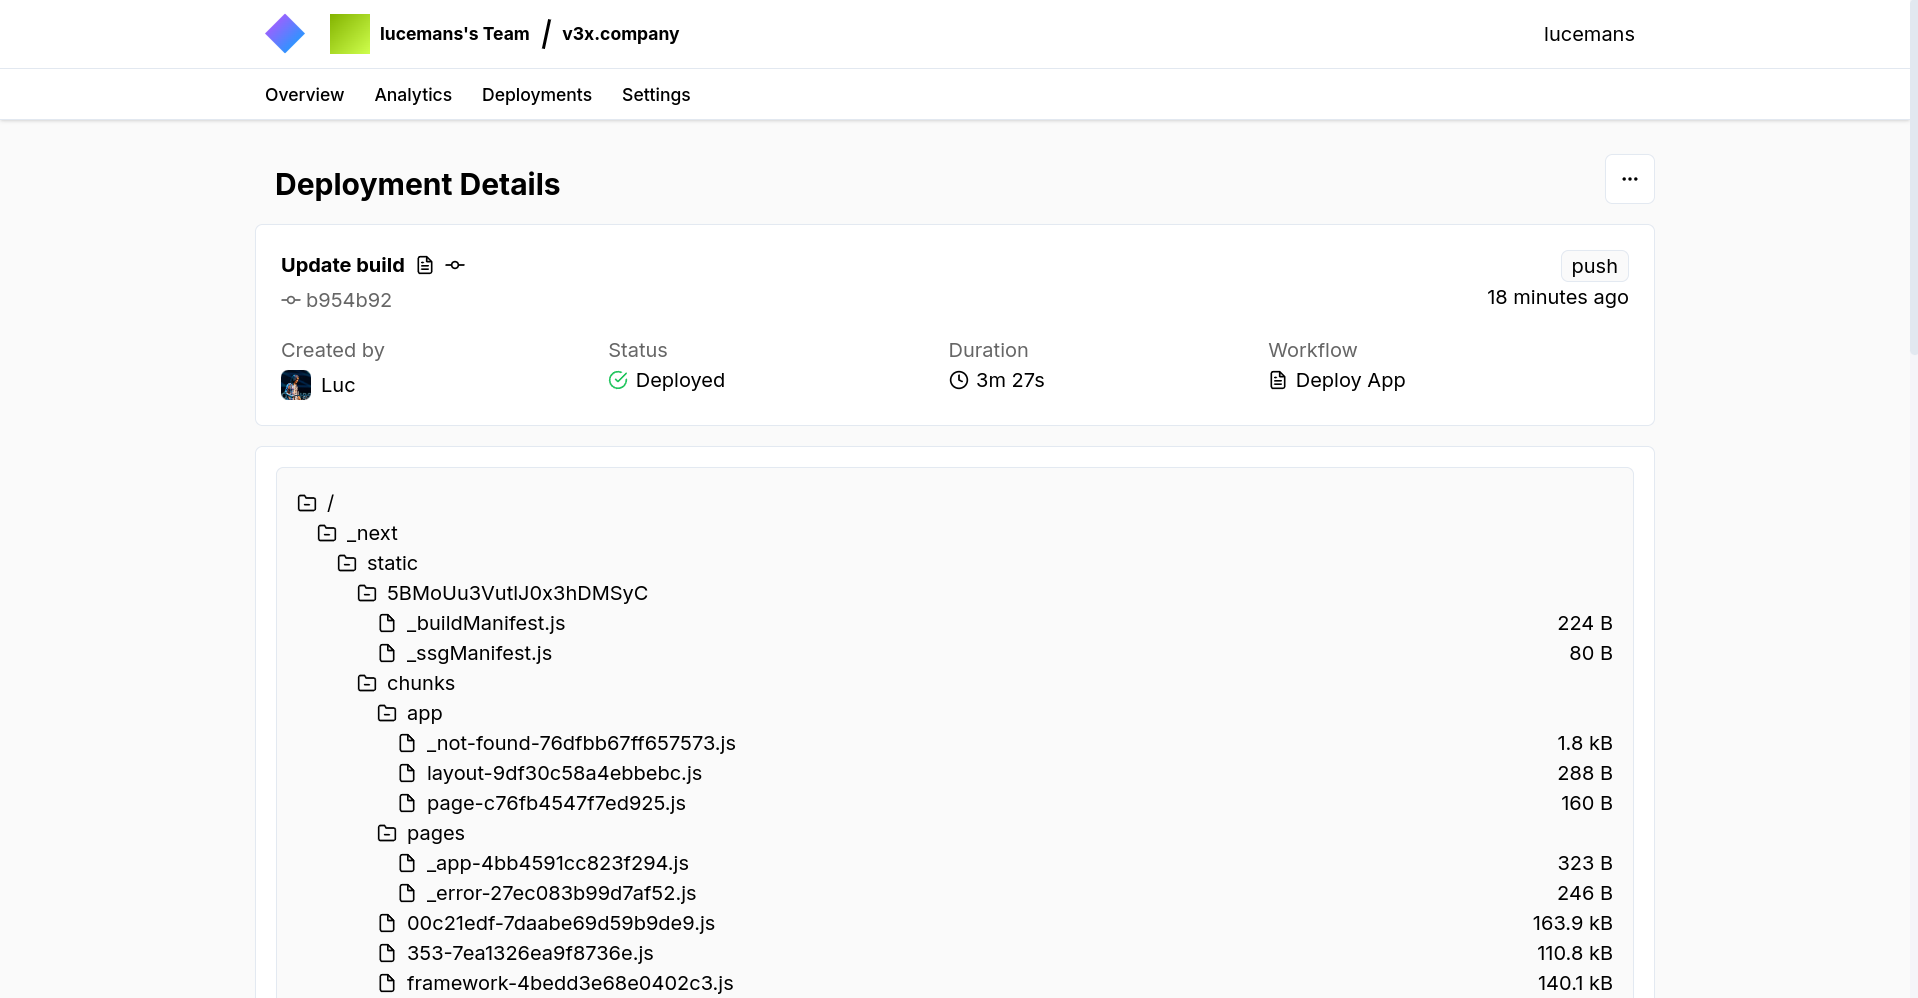Click the 163.9 kB size value

[x=1573, y=923]
